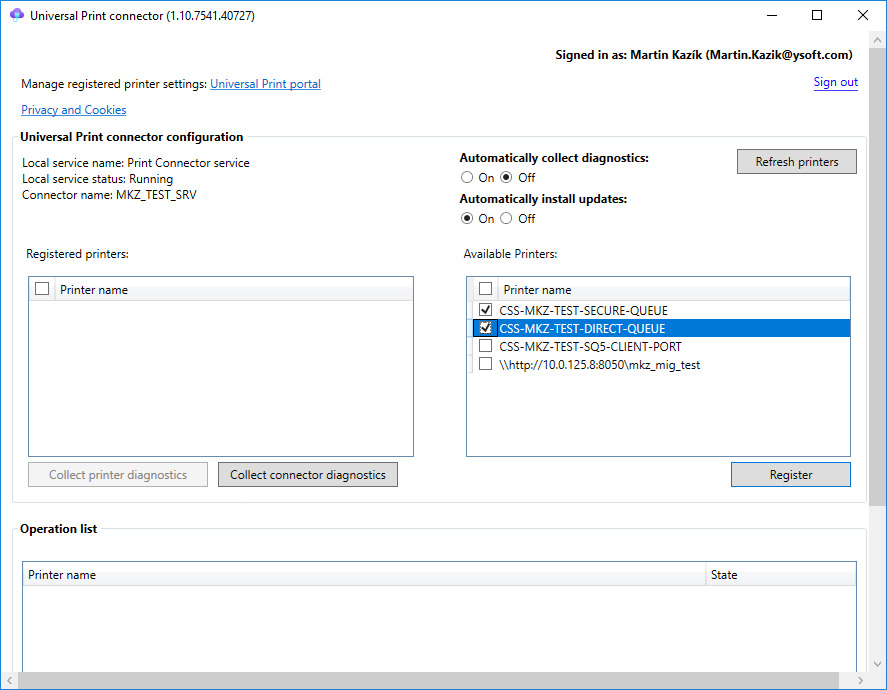Click the vertical scrollbar down arrow
Viewport: 887px width, 690px height.
(x=877, y=662)
